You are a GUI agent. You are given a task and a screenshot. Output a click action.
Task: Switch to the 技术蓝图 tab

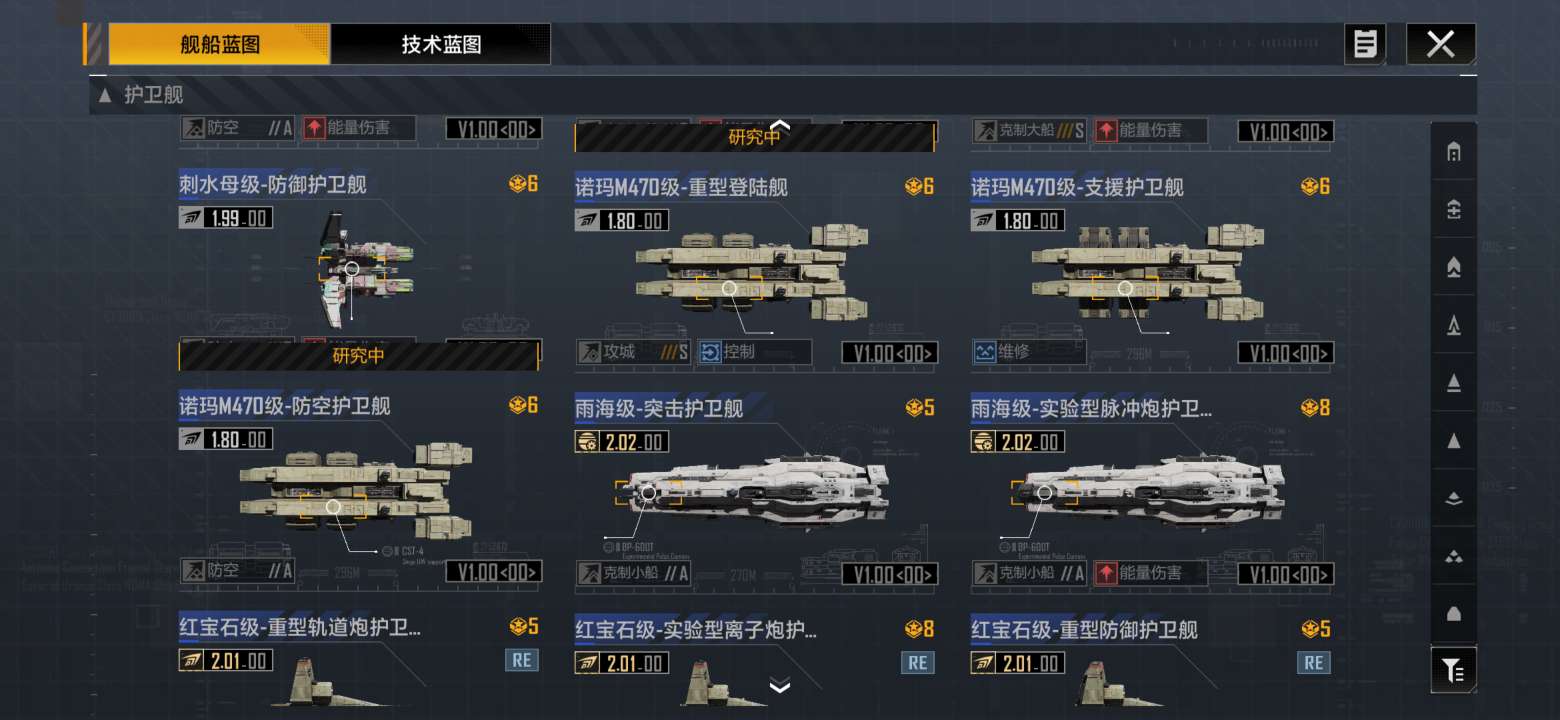(x=441, y=44)
